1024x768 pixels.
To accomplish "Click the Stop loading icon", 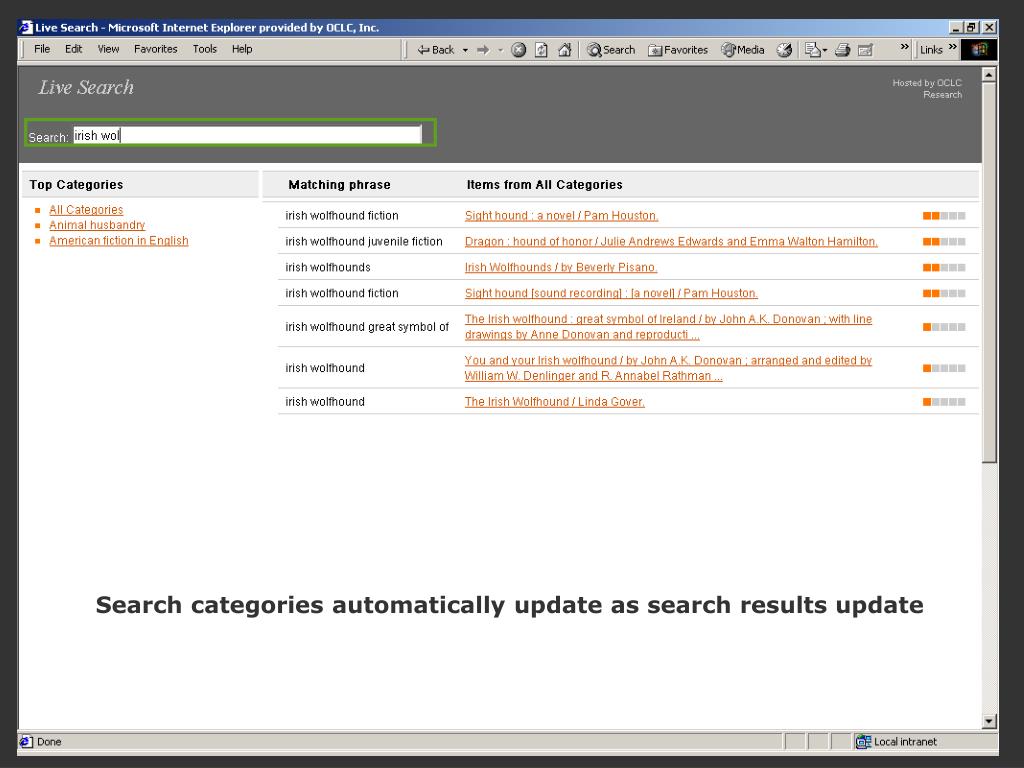I will point(519,50).
